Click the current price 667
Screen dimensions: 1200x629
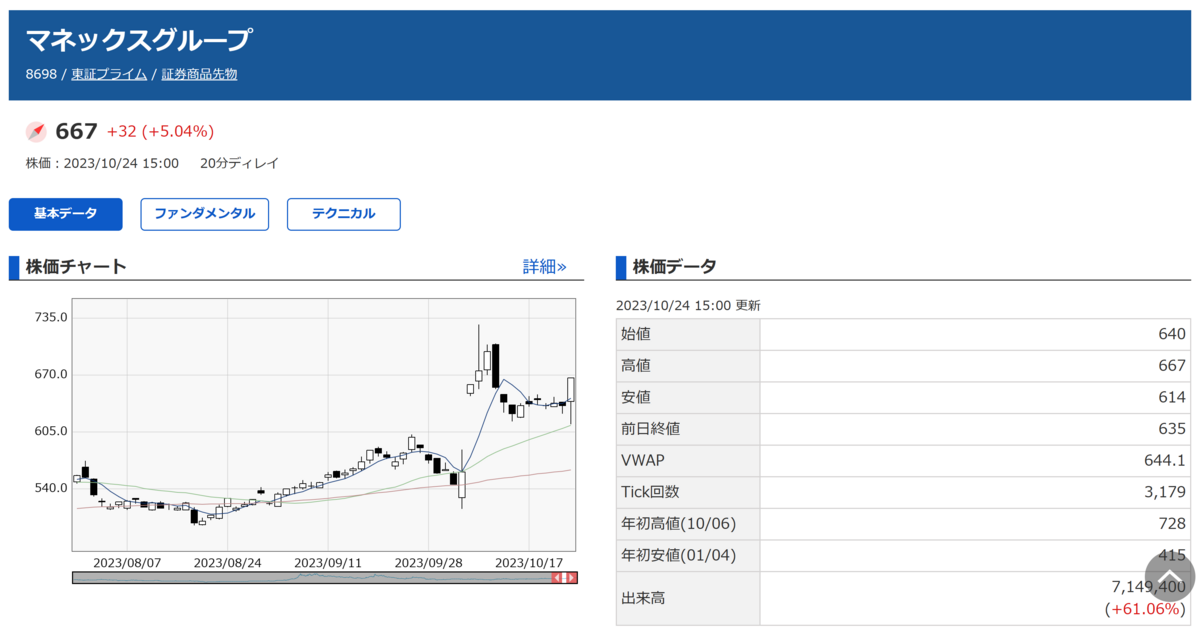(76, 132)
